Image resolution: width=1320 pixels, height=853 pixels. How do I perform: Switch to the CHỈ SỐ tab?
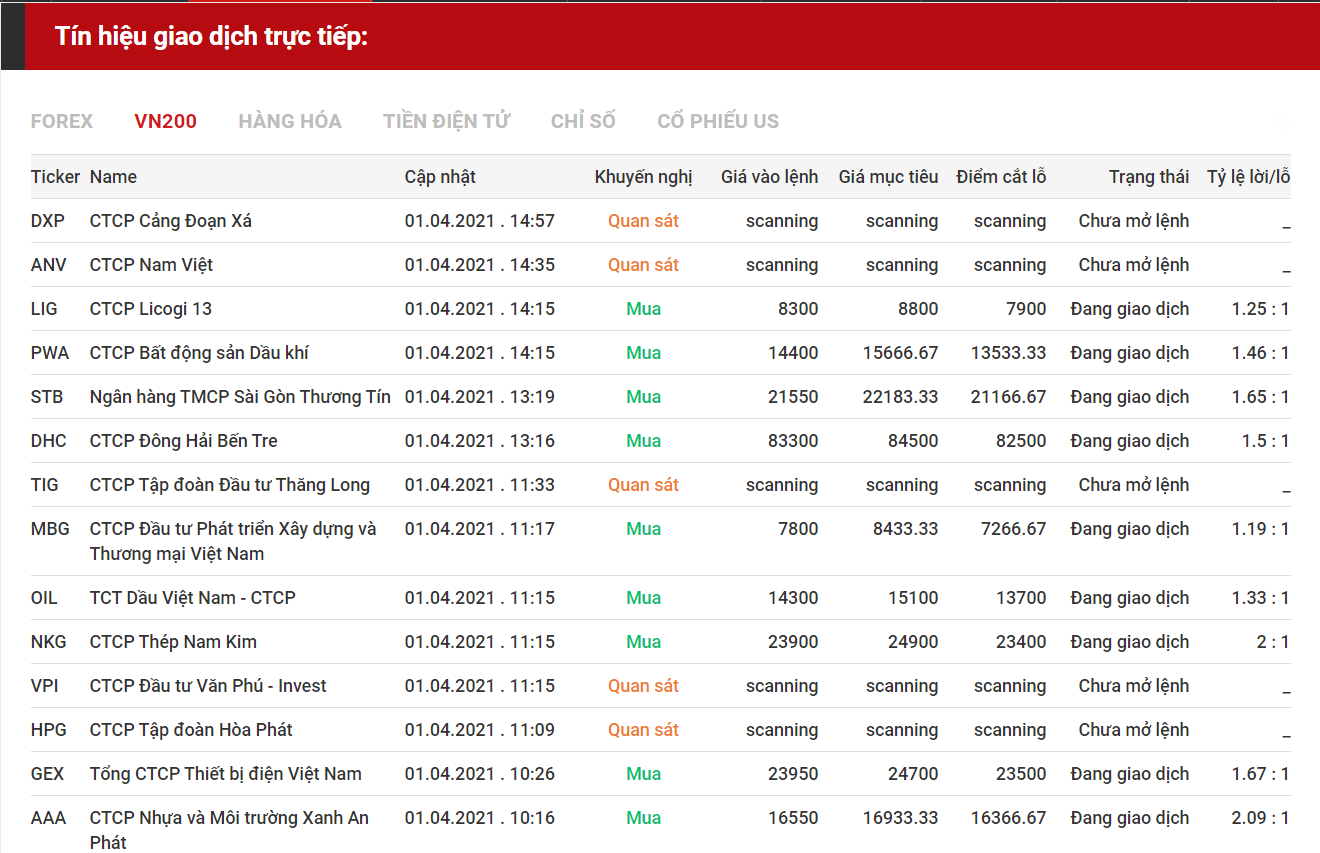(x=583, y=121)
